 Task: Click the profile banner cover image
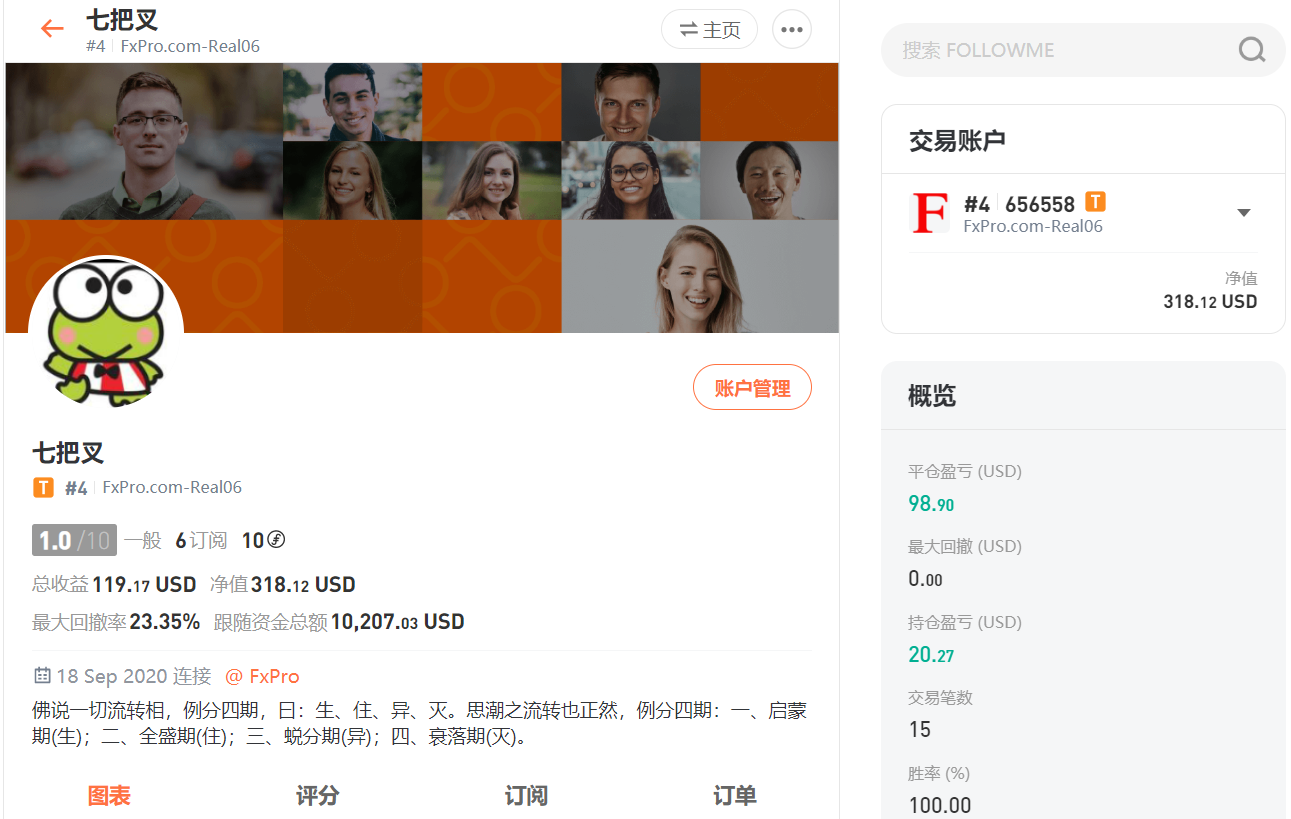(422, 197)
